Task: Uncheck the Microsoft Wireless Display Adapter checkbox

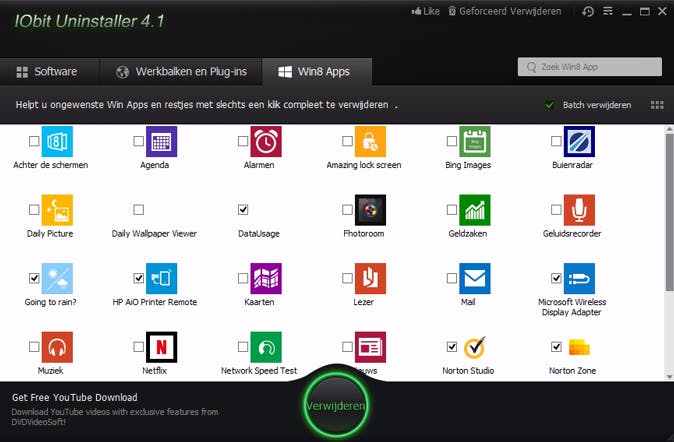Action: 556,278
